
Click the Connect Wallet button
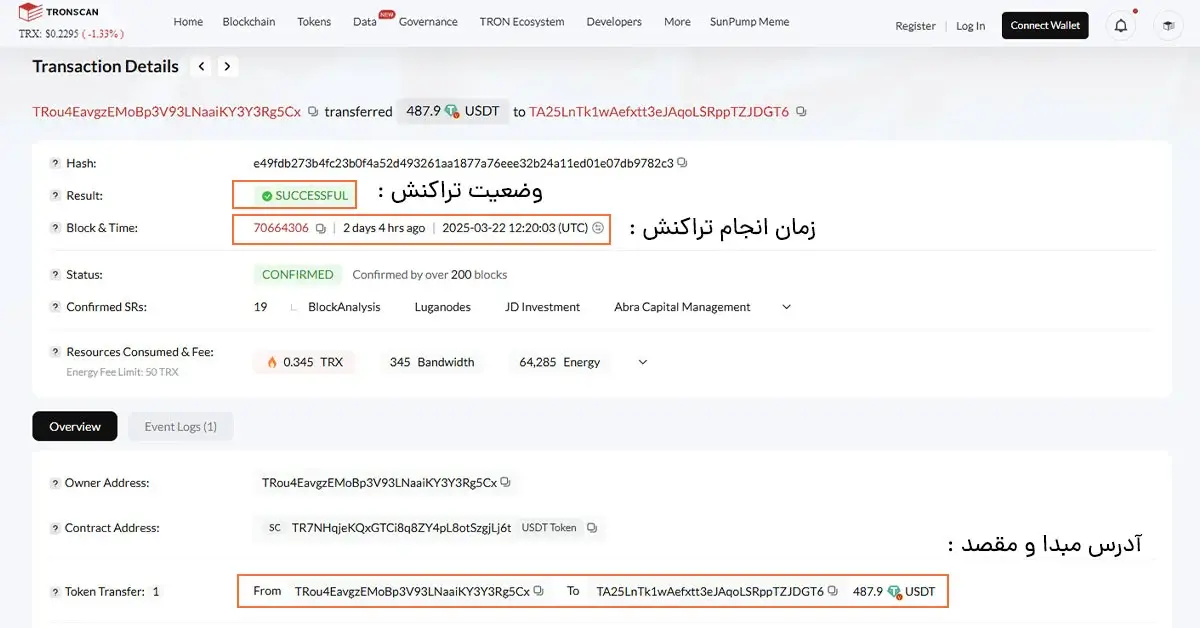pos(1045,25)
